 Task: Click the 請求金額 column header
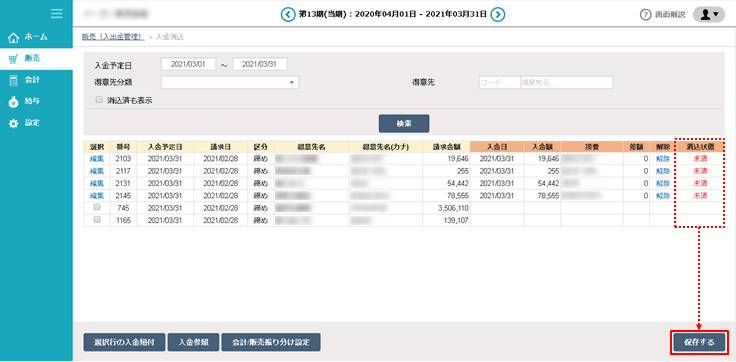point(446,146)
